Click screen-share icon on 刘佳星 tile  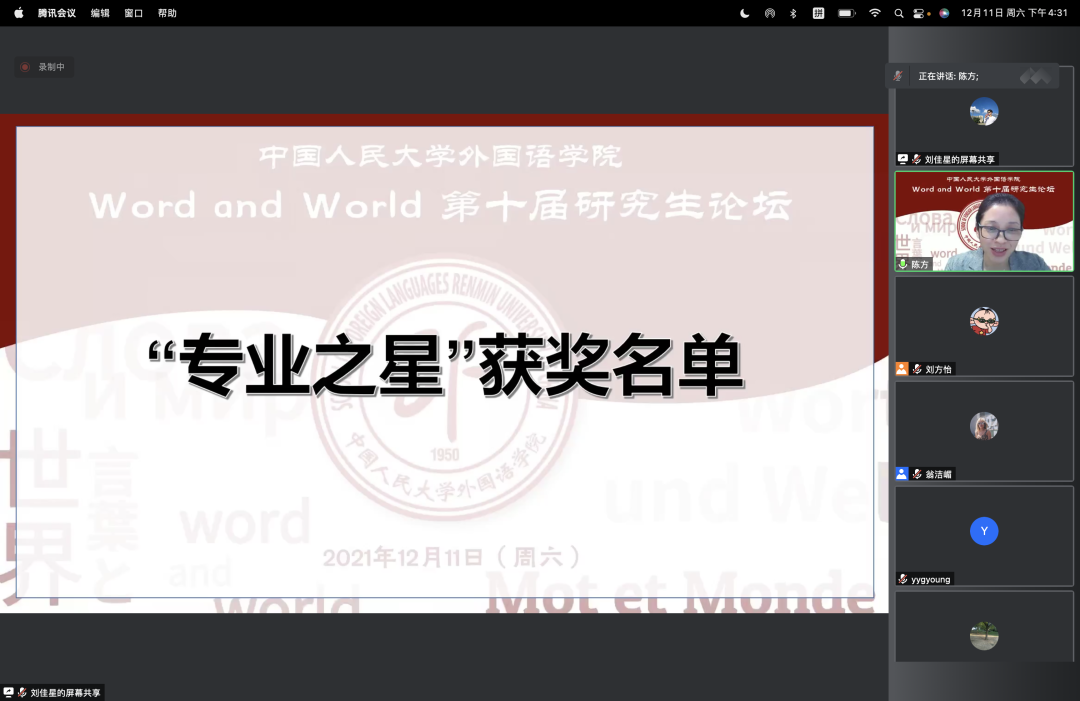903,159
